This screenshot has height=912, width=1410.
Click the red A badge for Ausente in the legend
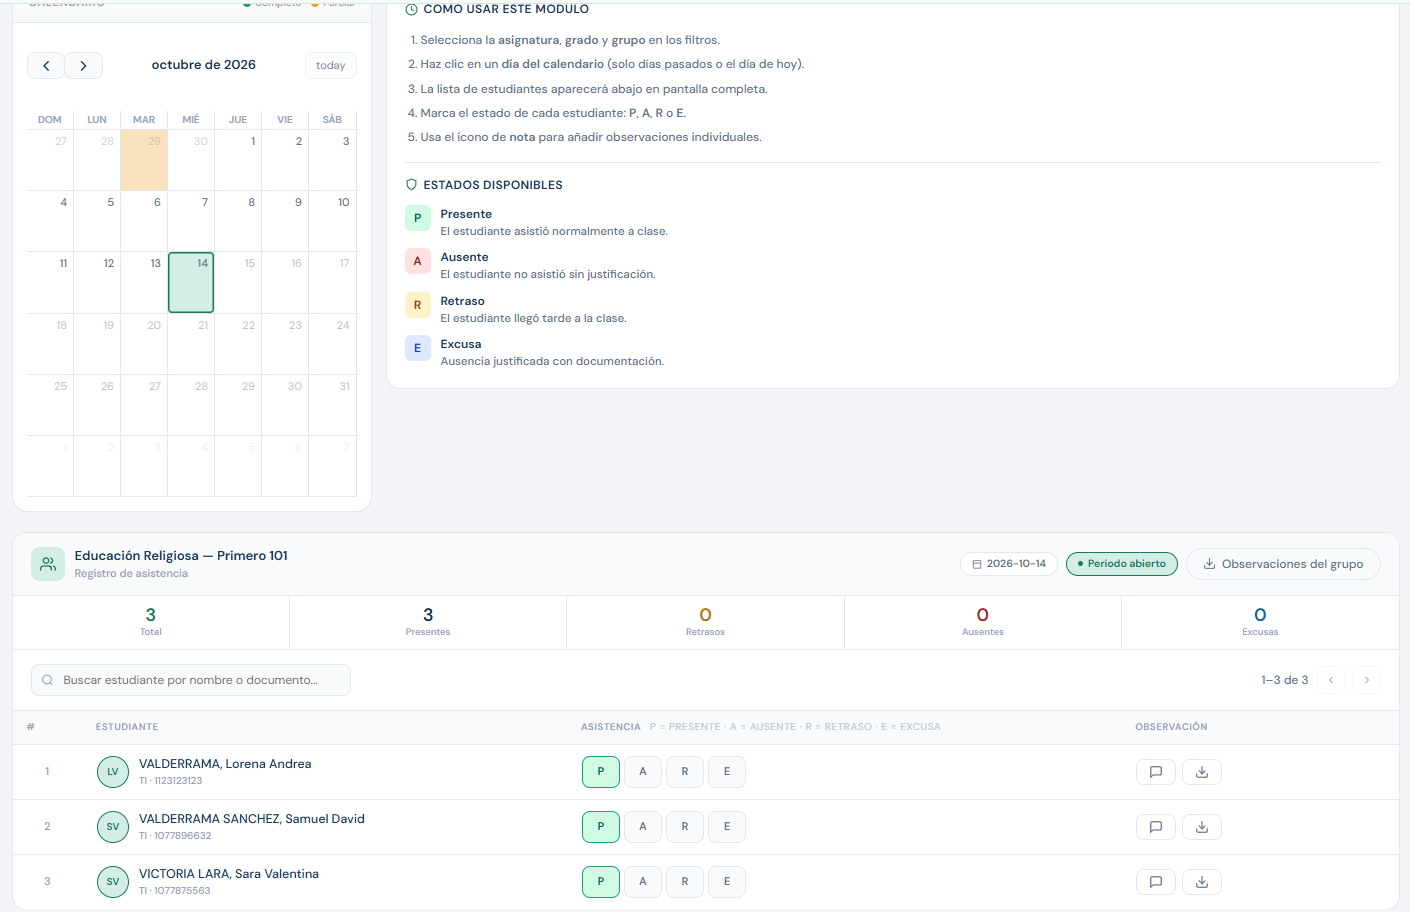click(418, 261)
